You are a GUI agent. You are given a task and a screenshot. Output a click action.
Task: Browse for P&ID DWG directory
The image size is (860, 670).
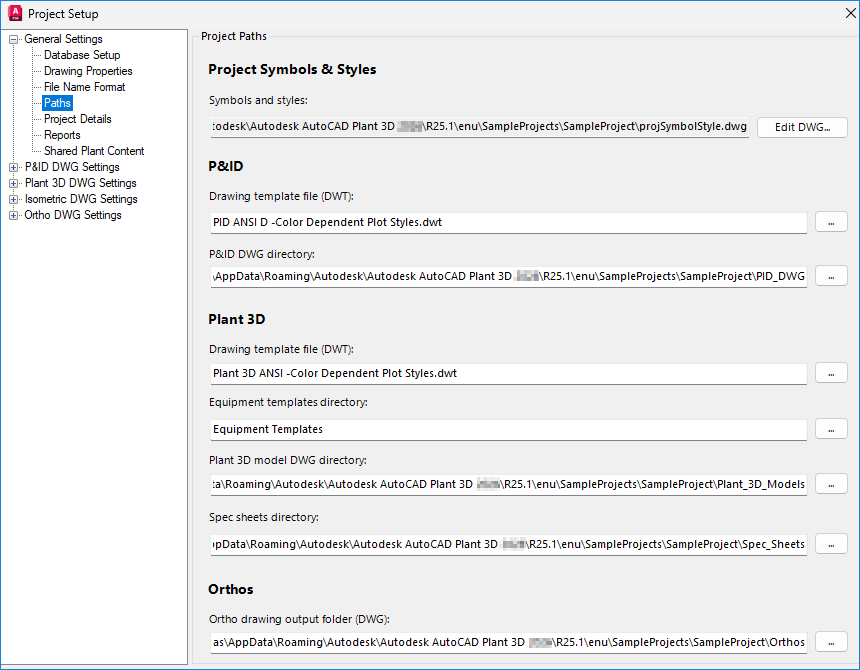[831, 276]
